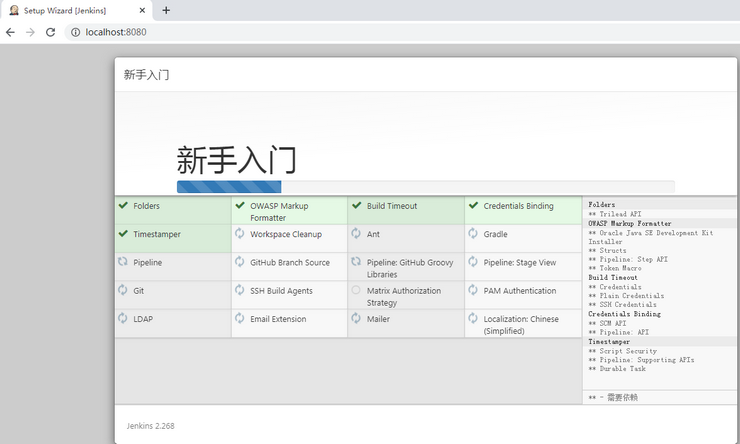
Task: Click the spinner icon beside Pipeline
Action: tap(123, 261)
